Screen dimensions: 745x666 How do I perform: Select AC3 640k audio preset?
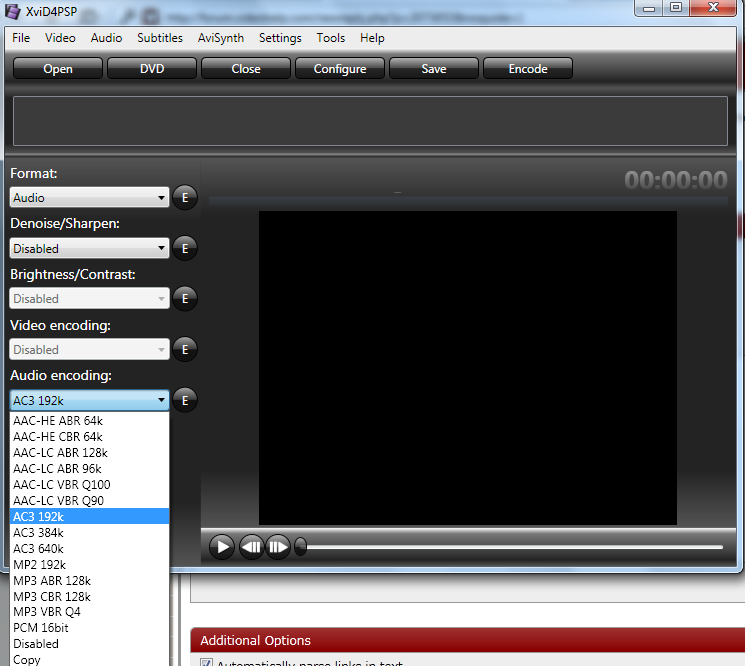89,549
